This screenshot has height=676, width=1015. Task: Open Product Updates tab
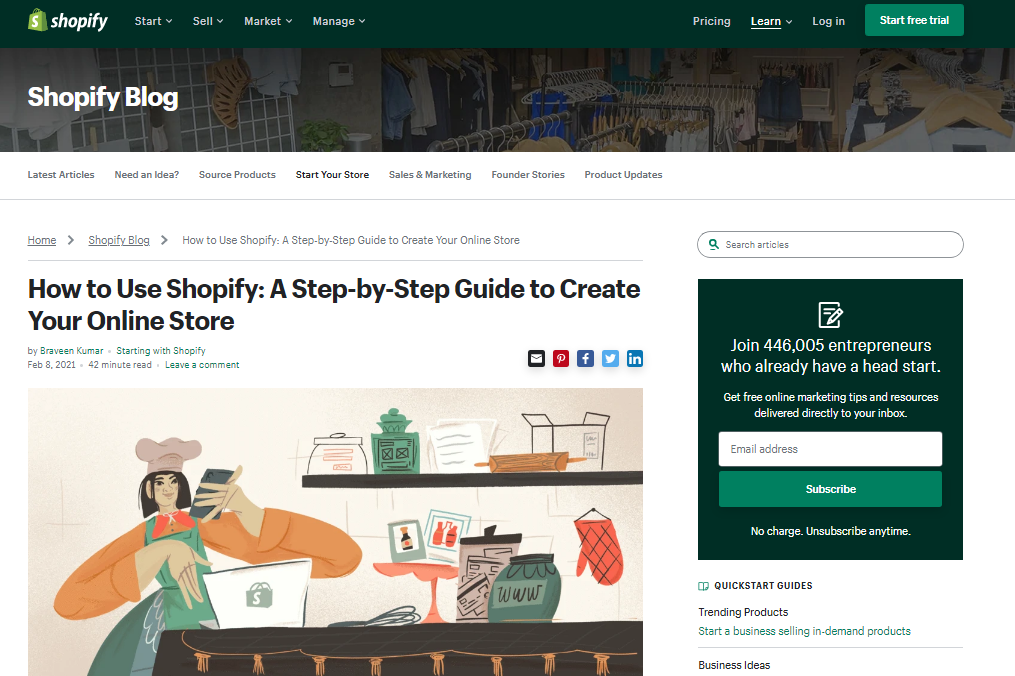[x=623, y=175]
